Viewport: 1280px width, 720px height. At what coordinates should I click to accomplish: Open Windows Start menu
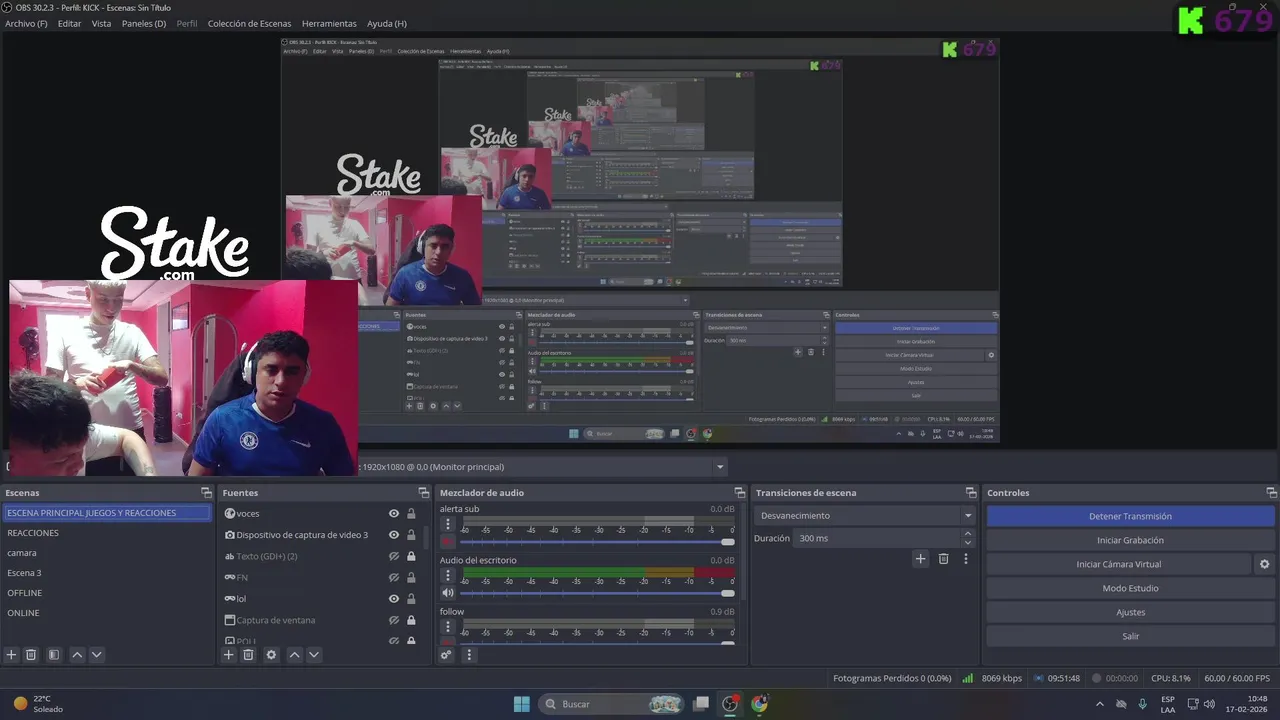pos(521,704)
